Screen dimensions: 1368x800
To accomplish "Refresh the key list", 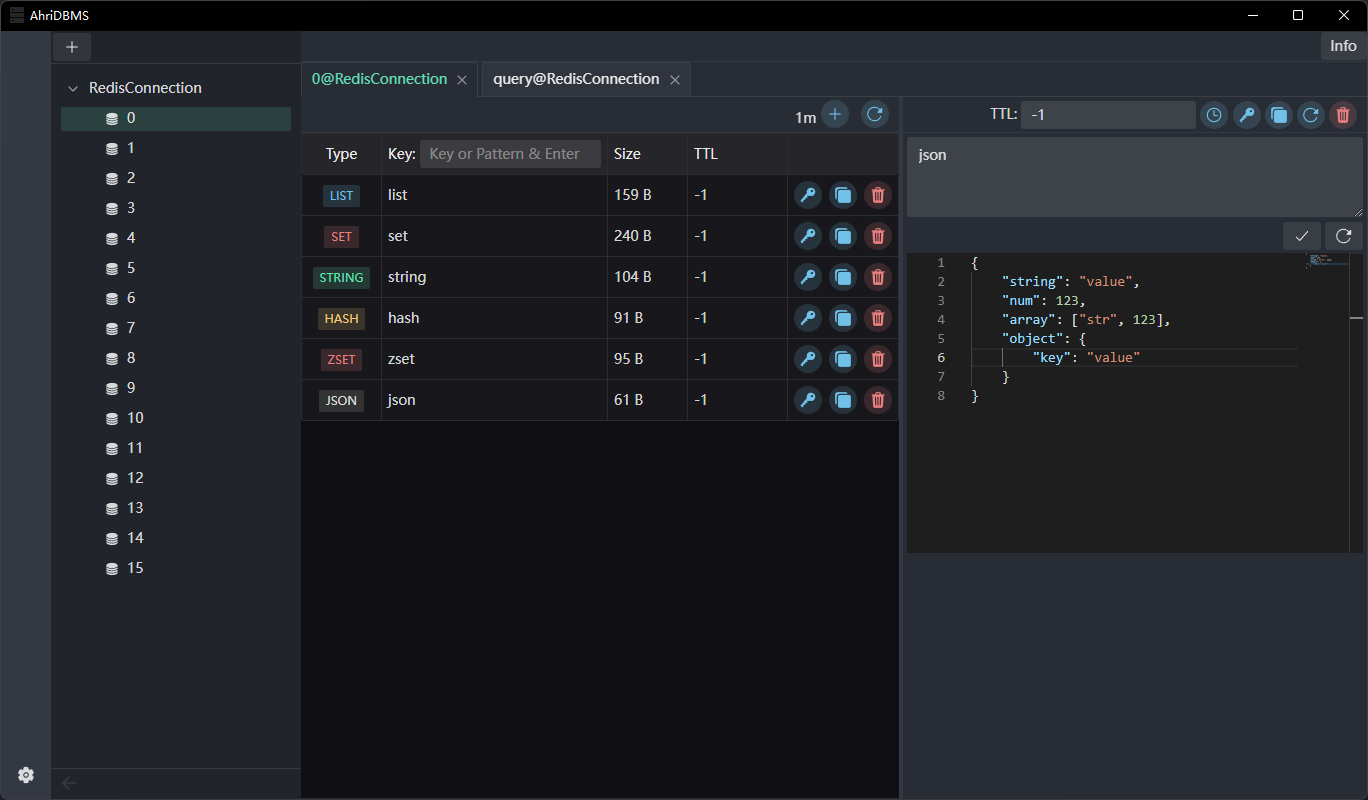I will click(875, 114).
